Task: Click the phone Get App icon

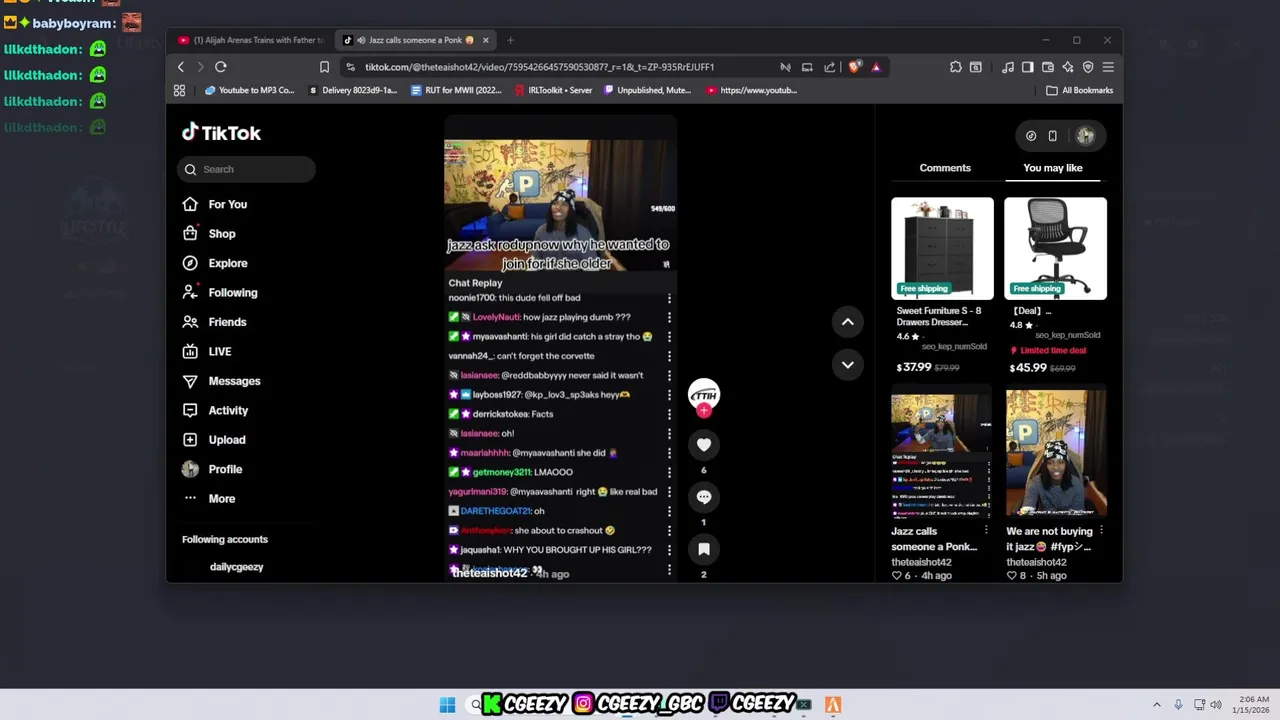Action: (1053, 136)
